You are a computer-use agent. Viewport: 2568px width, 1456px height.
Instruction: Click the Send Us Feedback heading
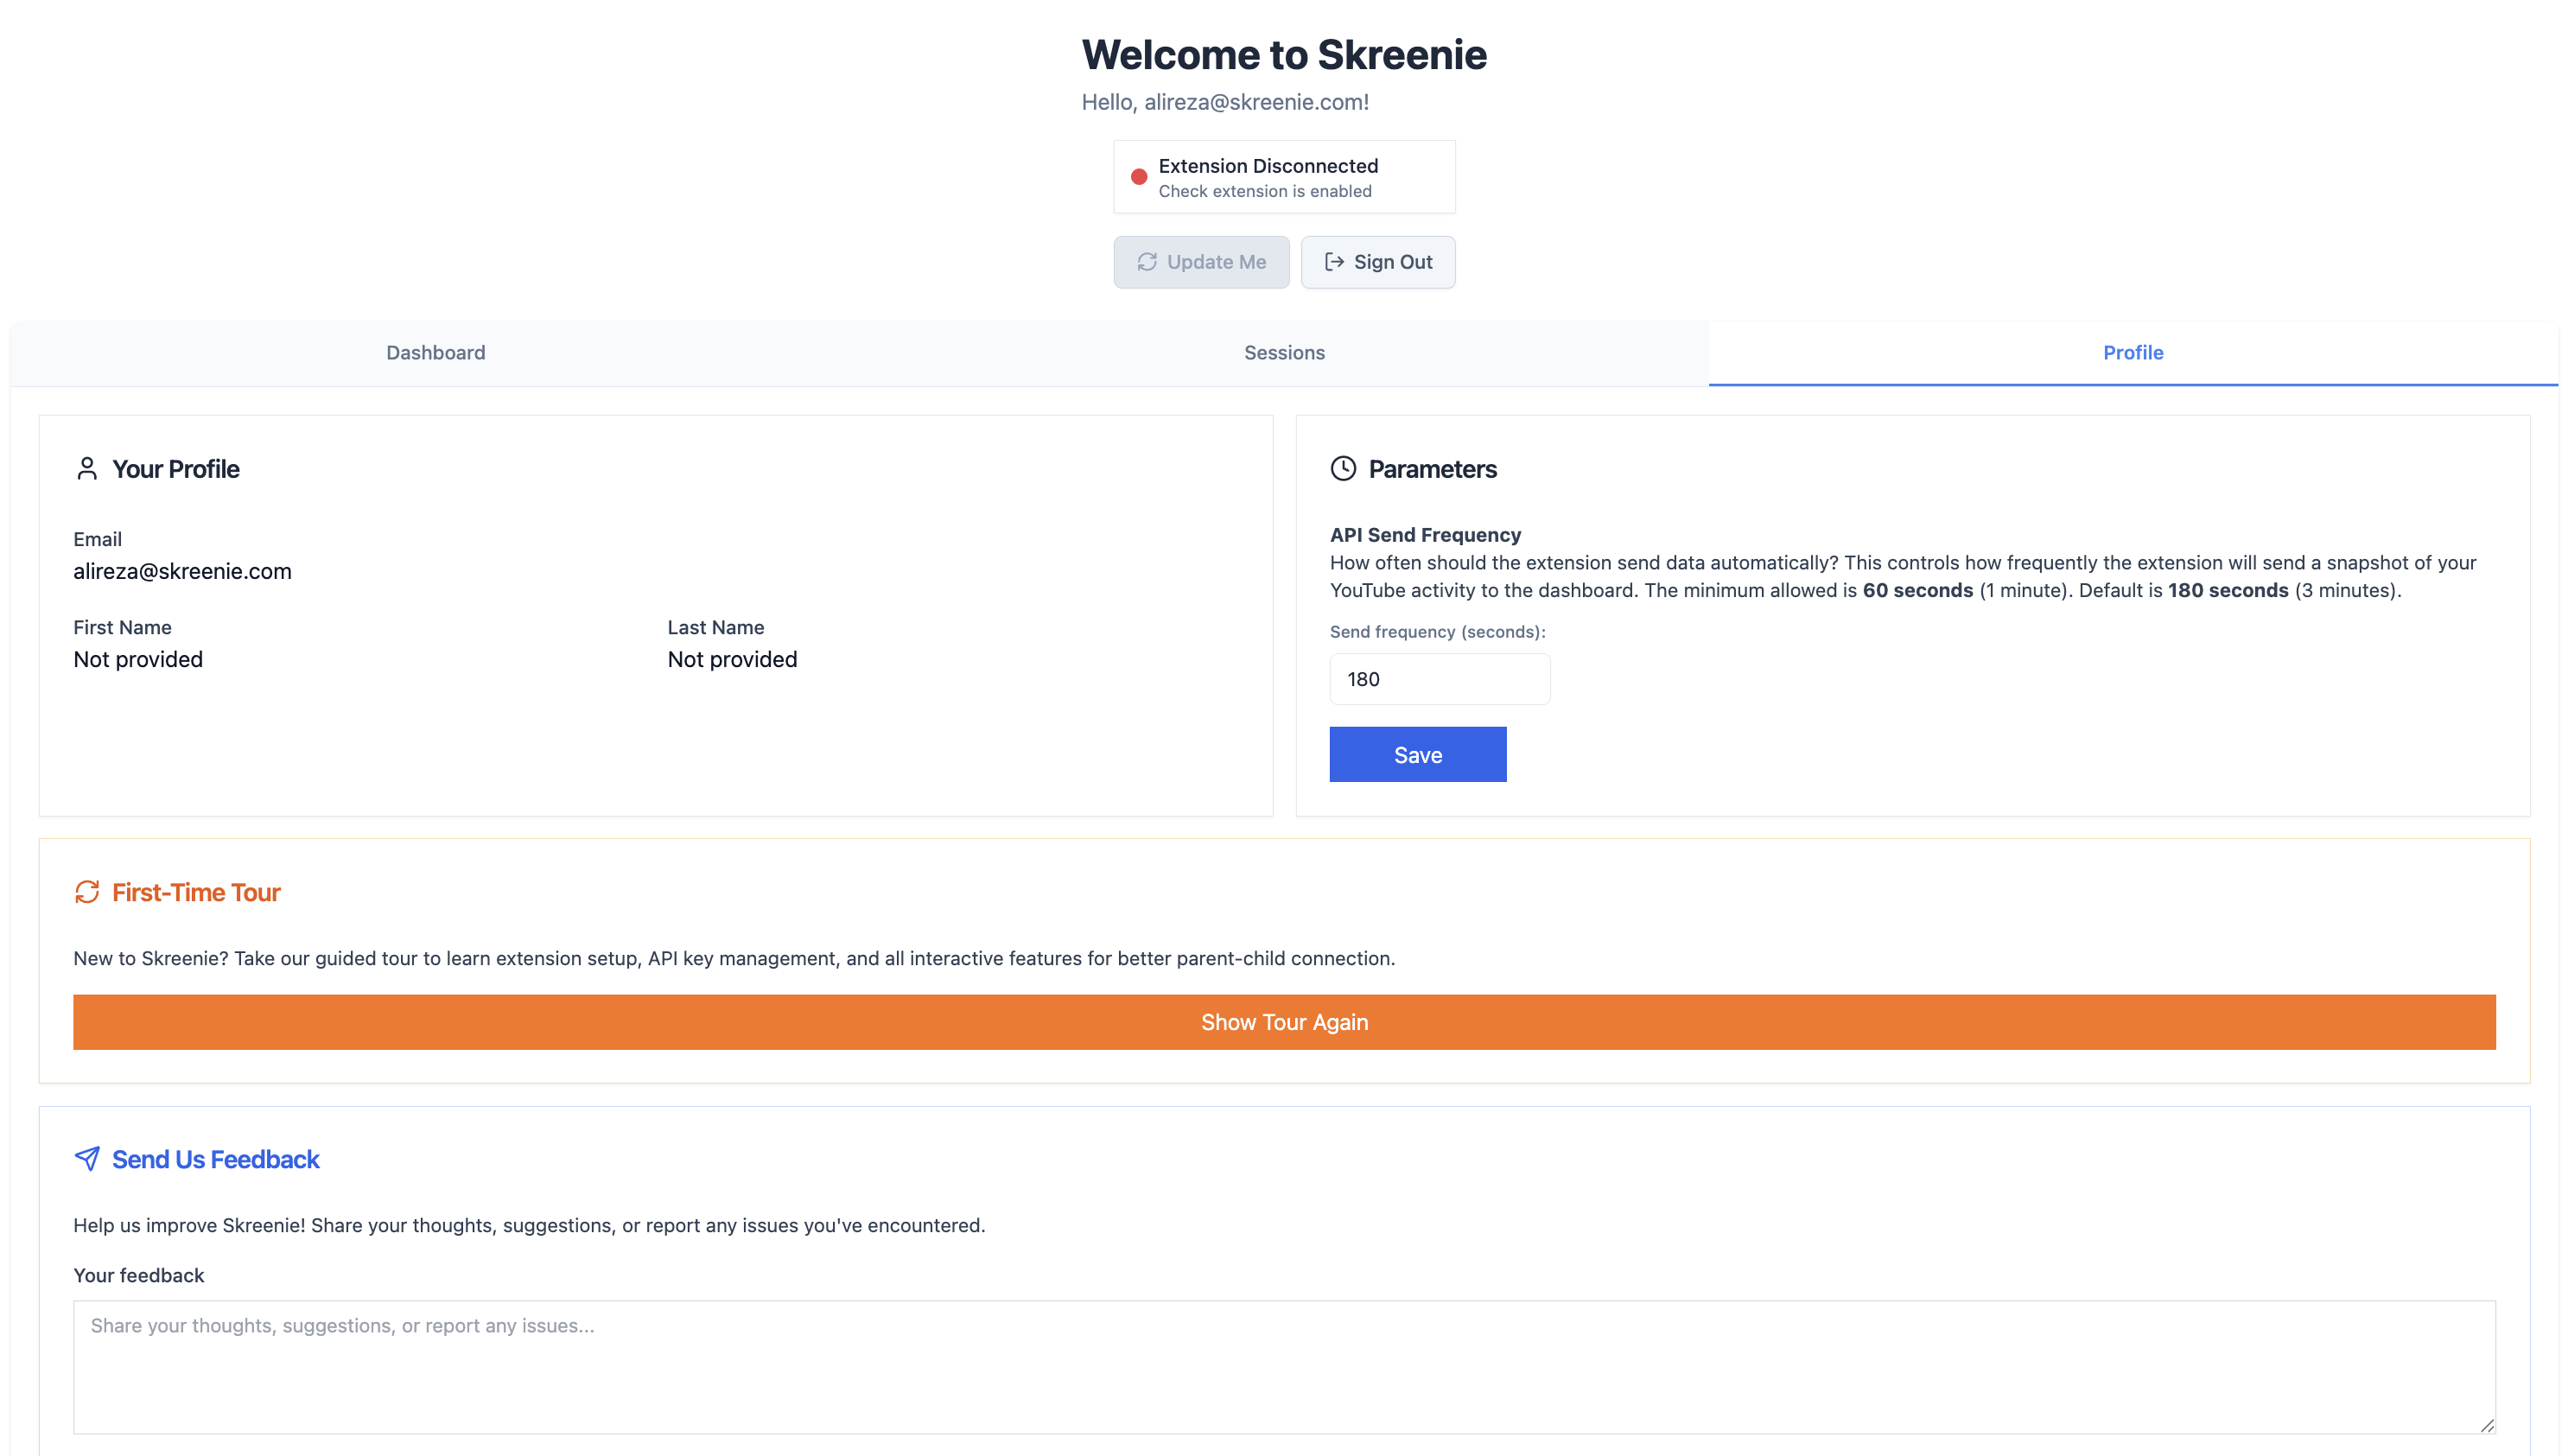[x=215, y=1159]
